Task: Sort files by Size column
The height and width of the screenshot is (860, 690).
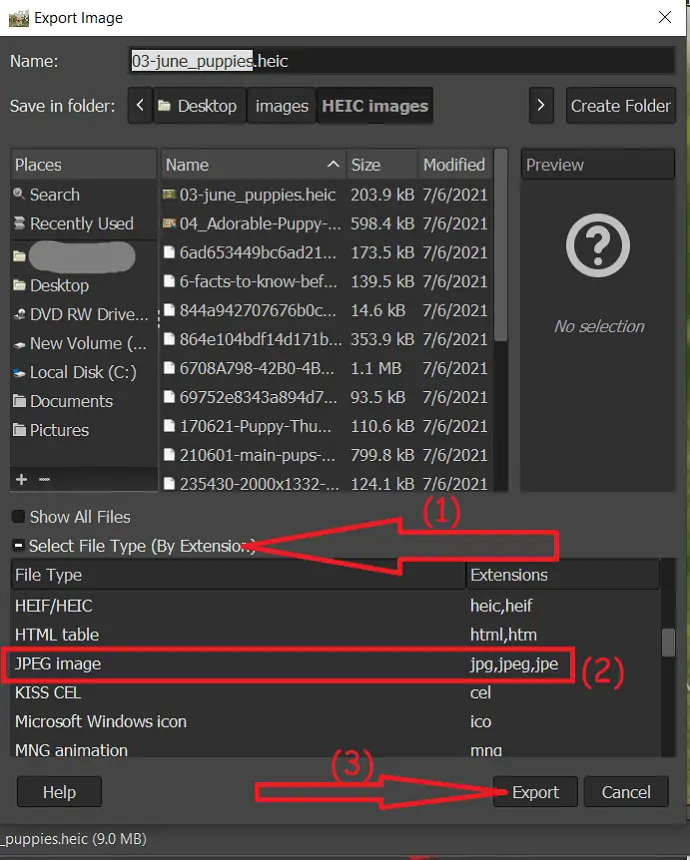Action: (382, 165)
